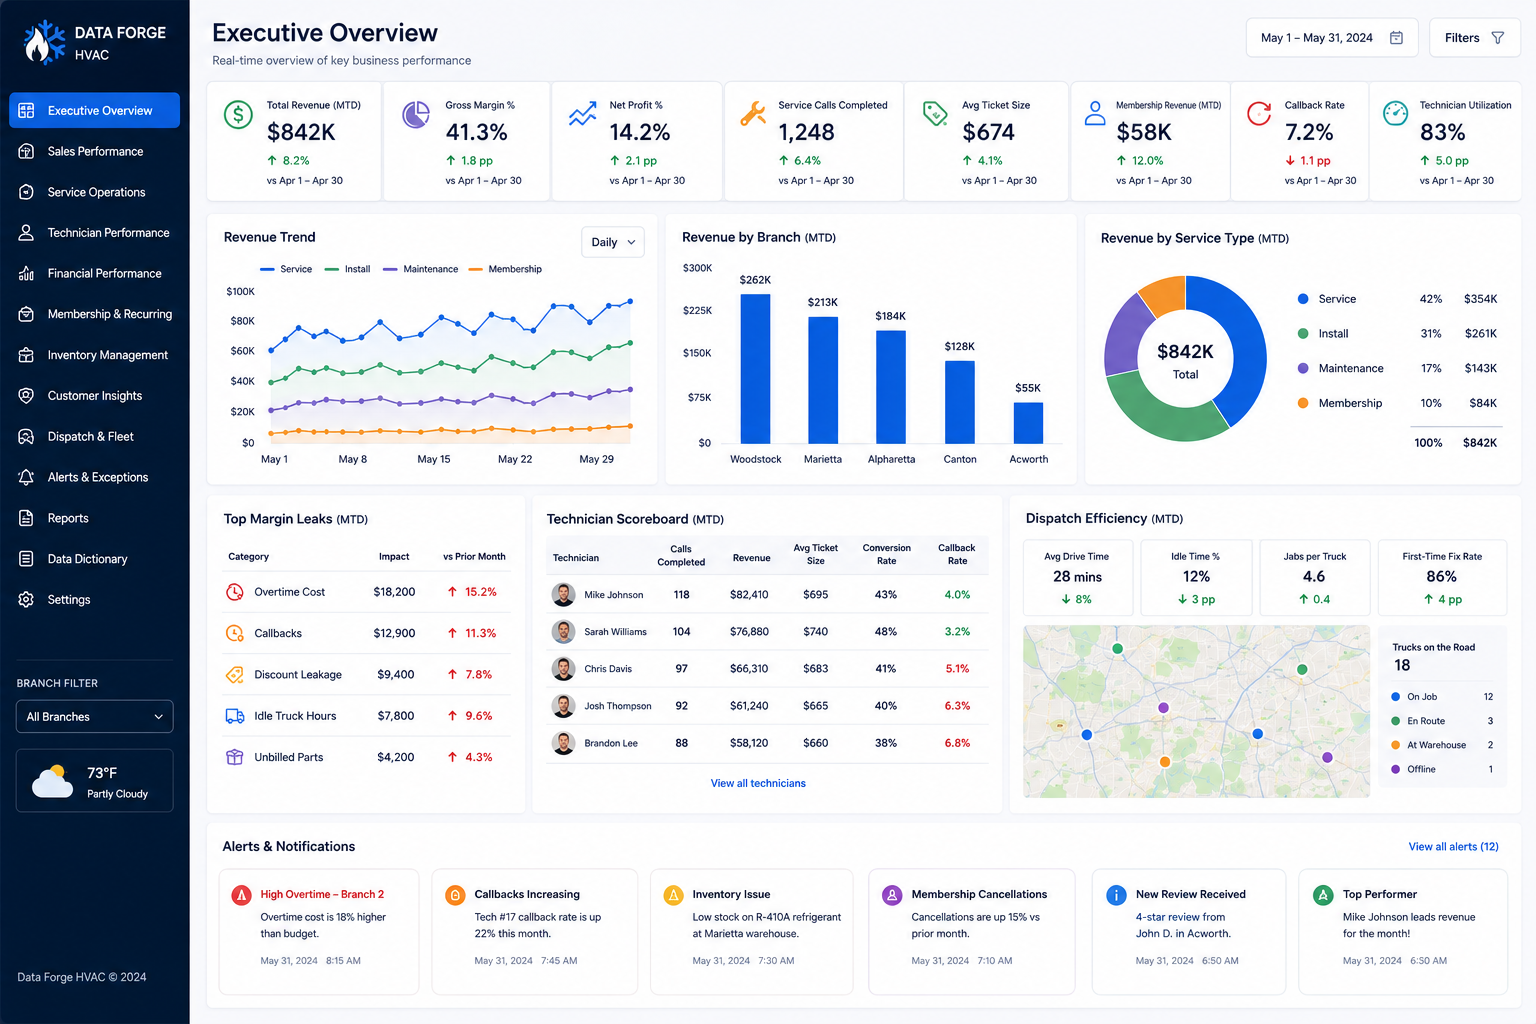Screen dimensions: 1536x1024
Task: Open the Filters button
Action: (x=1475, y=38)
